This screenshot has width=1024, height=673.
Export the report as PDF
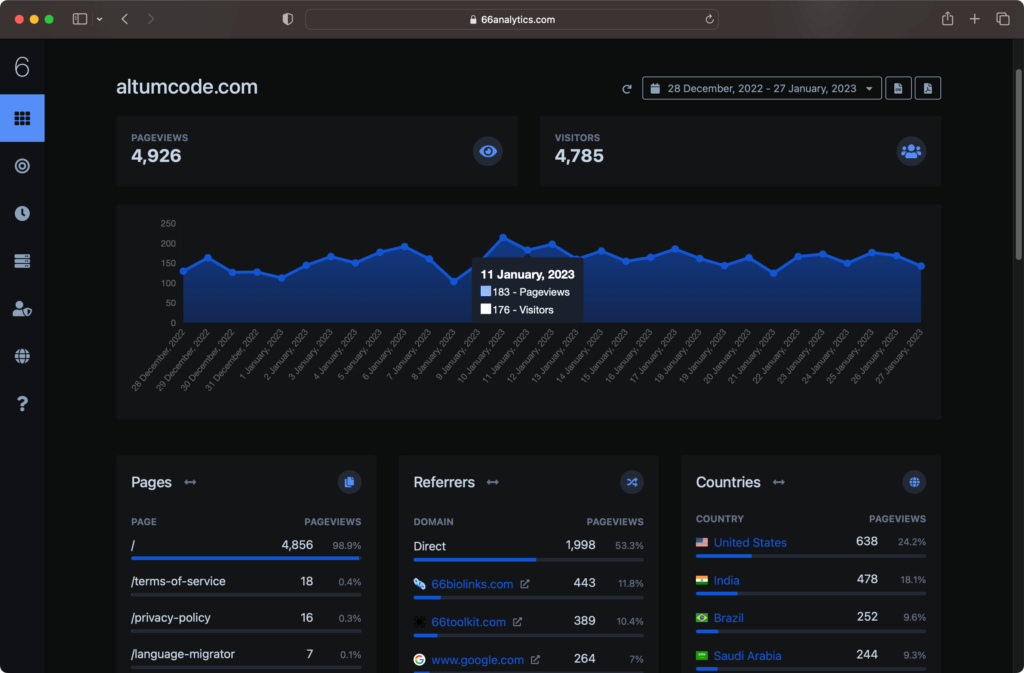[927, 88]
